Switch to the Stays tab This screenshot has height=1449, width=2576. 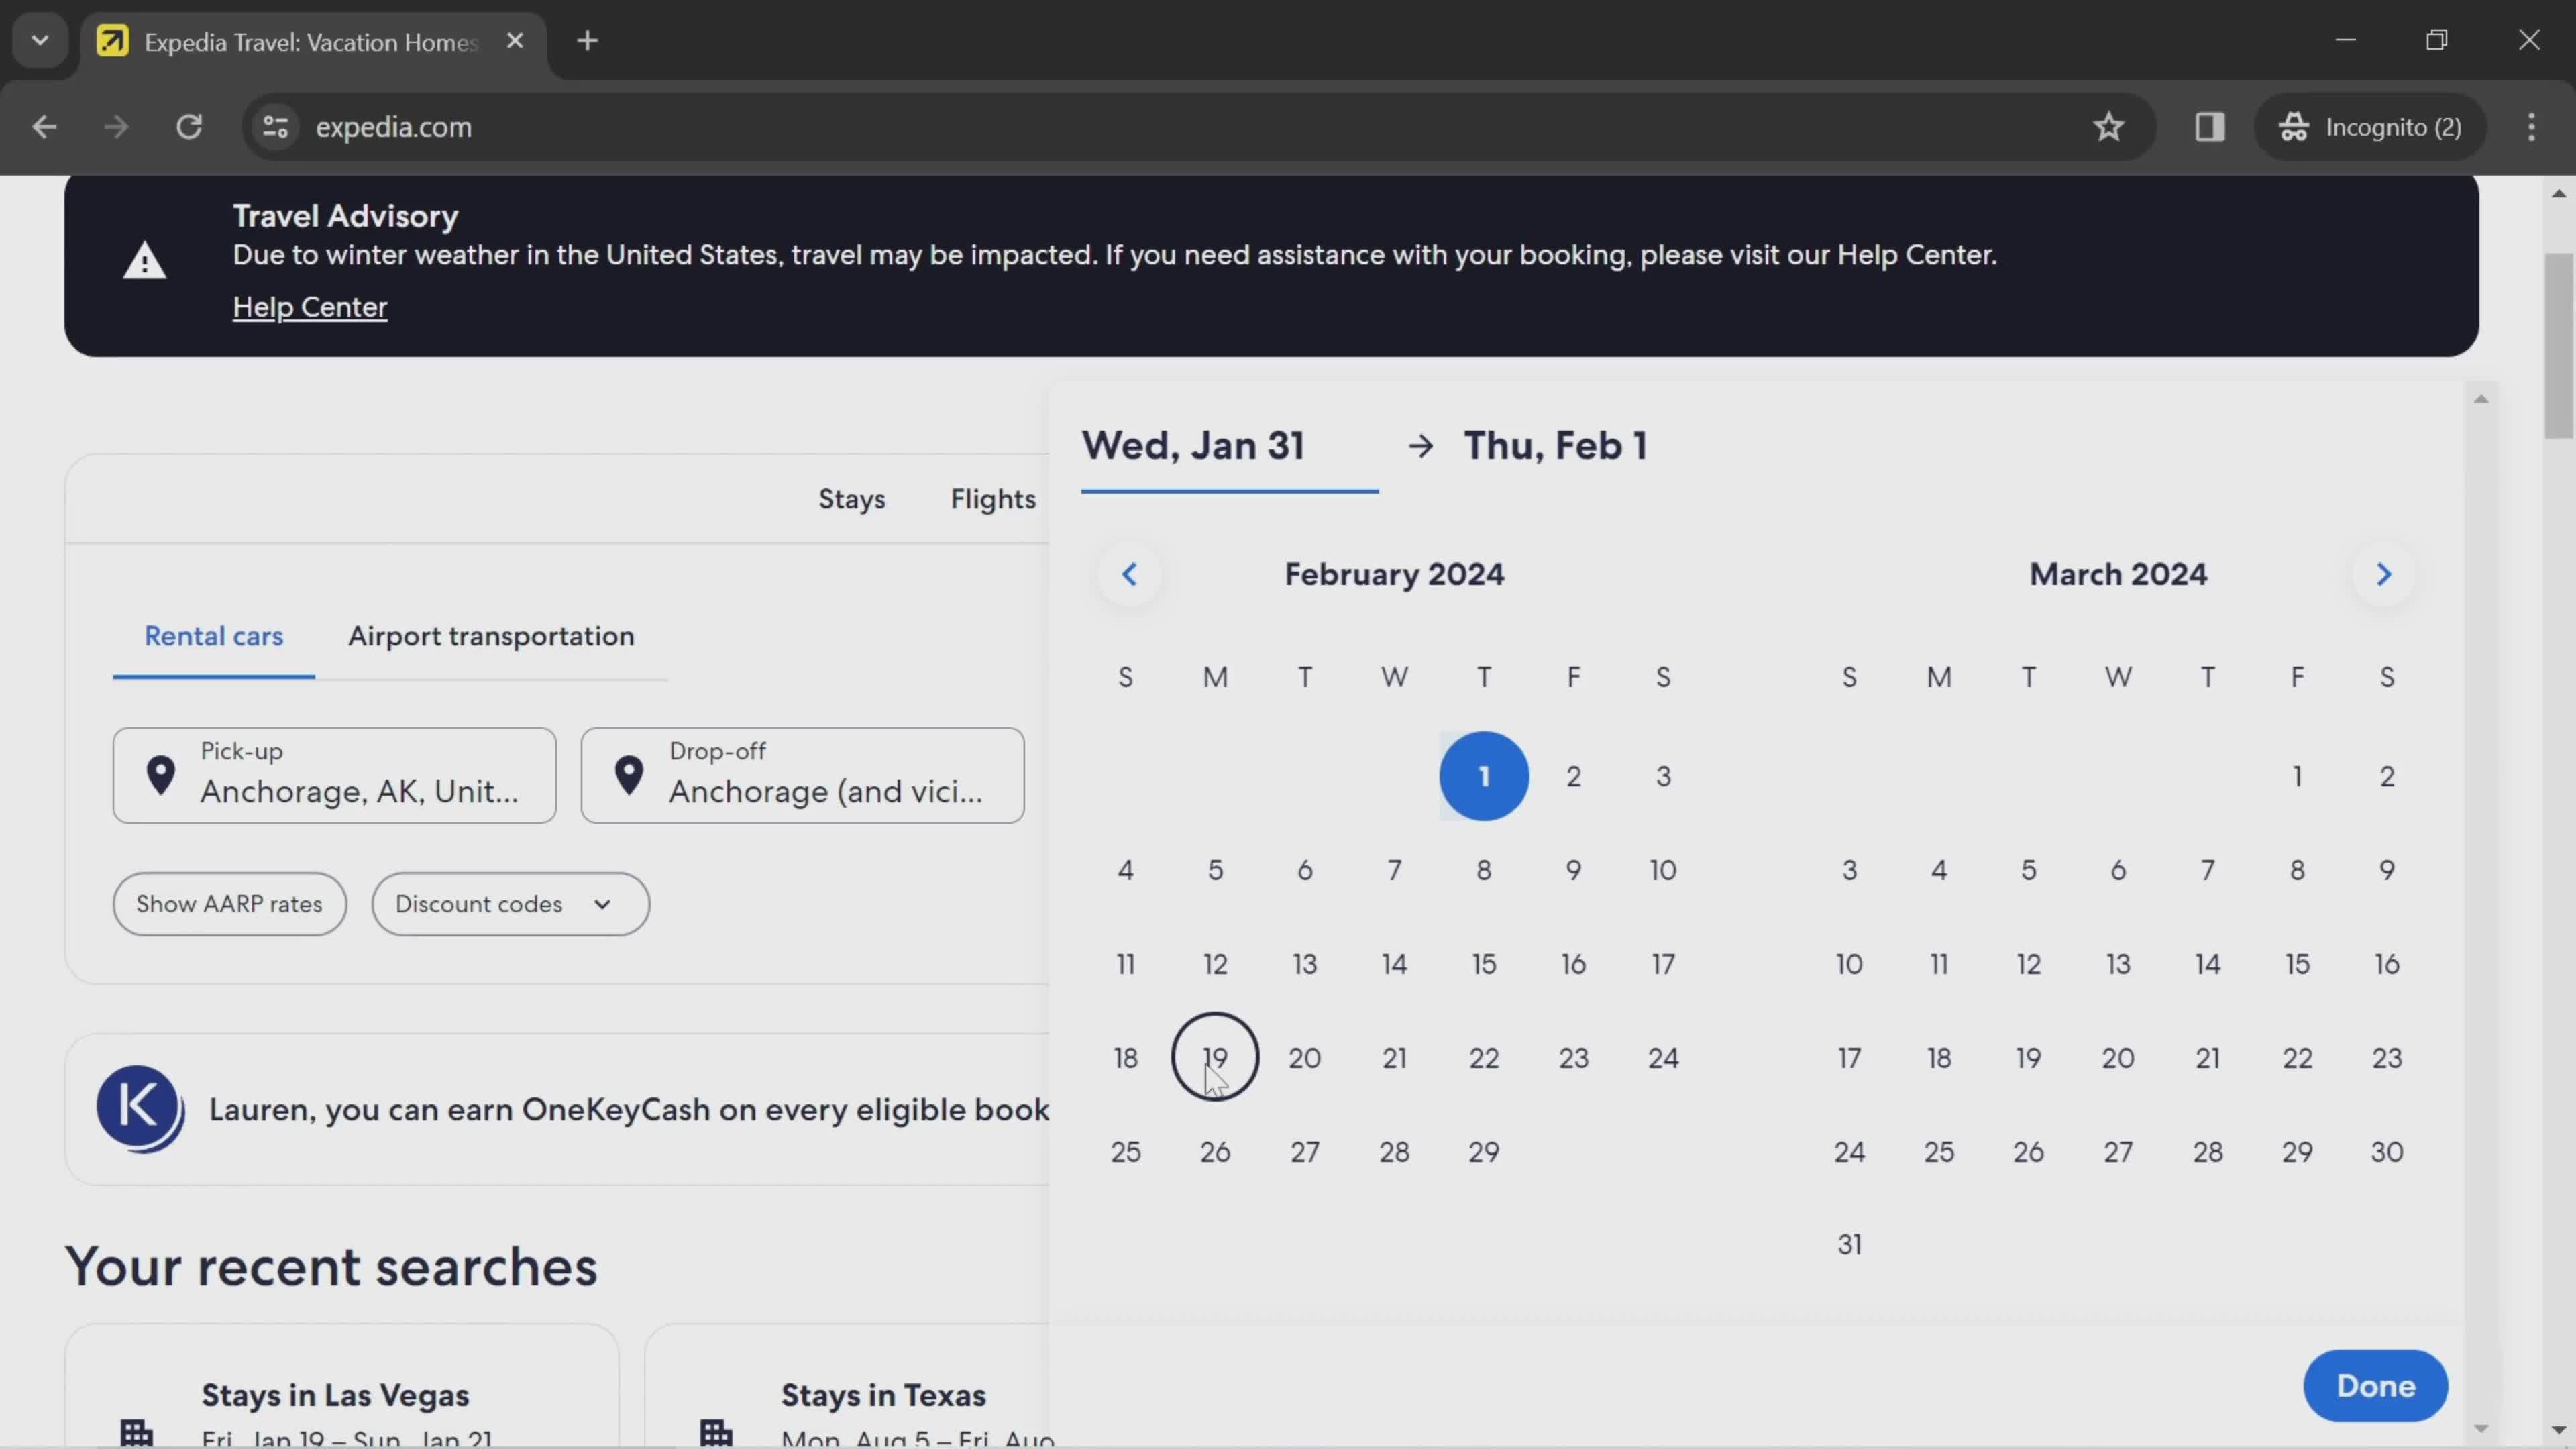852,499
